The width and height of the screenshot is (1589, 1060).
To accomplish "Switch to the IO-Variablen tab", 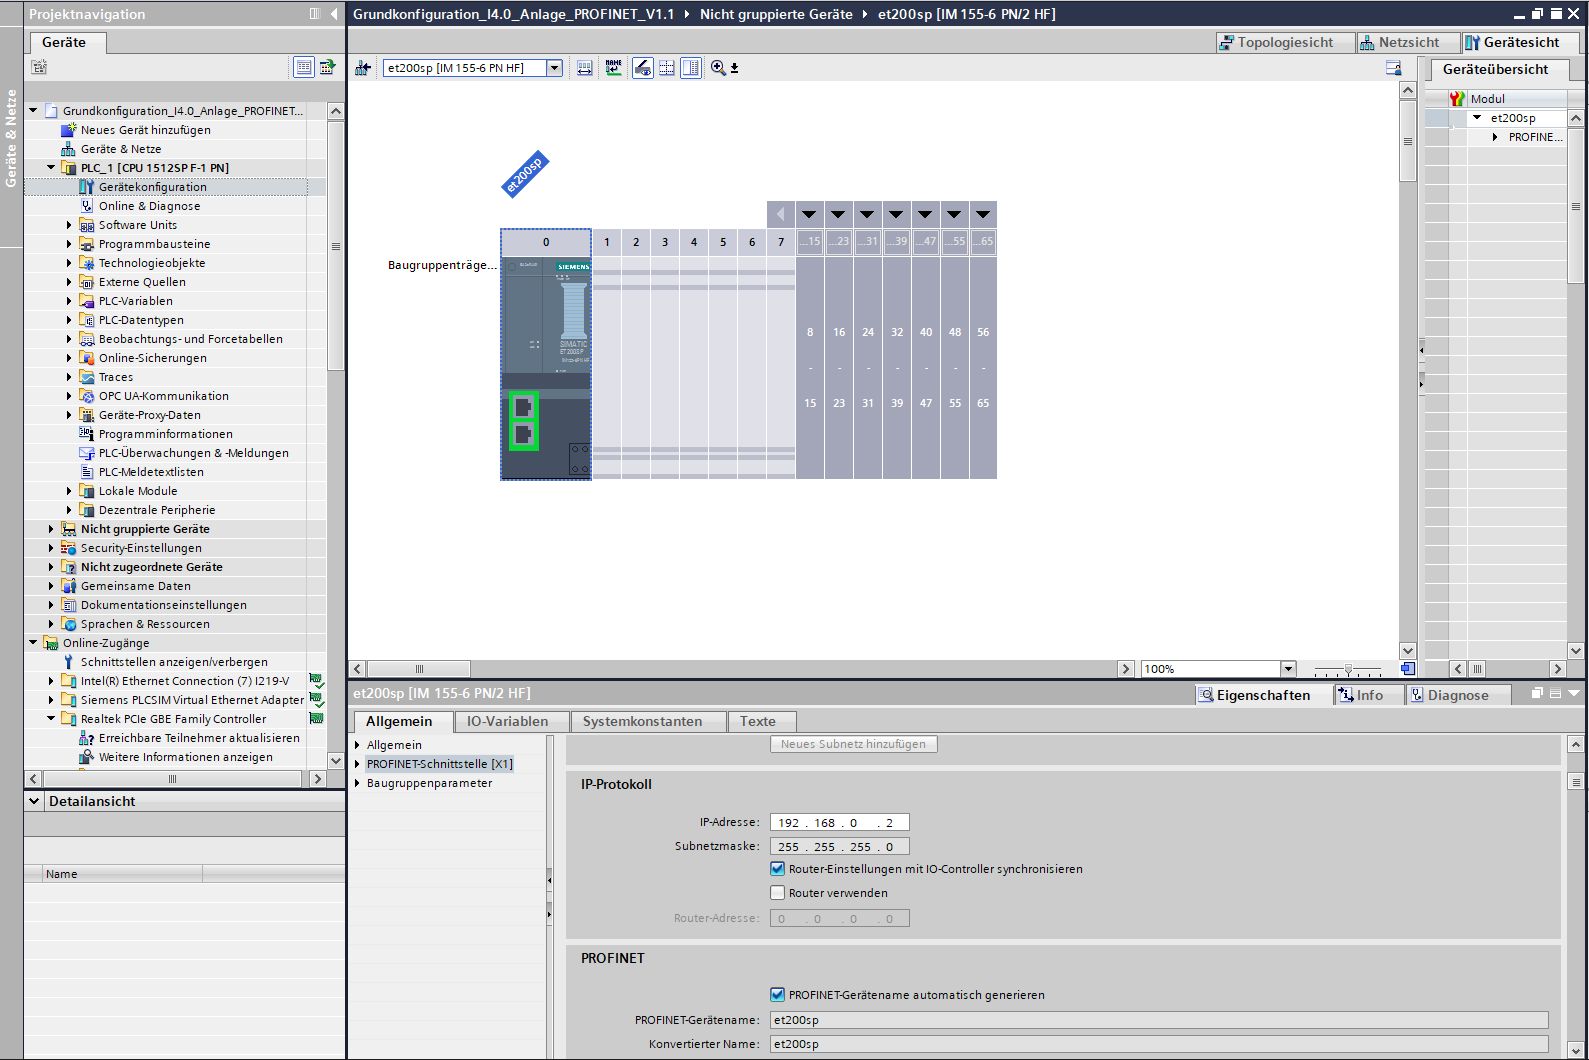I will coord(507,721).
